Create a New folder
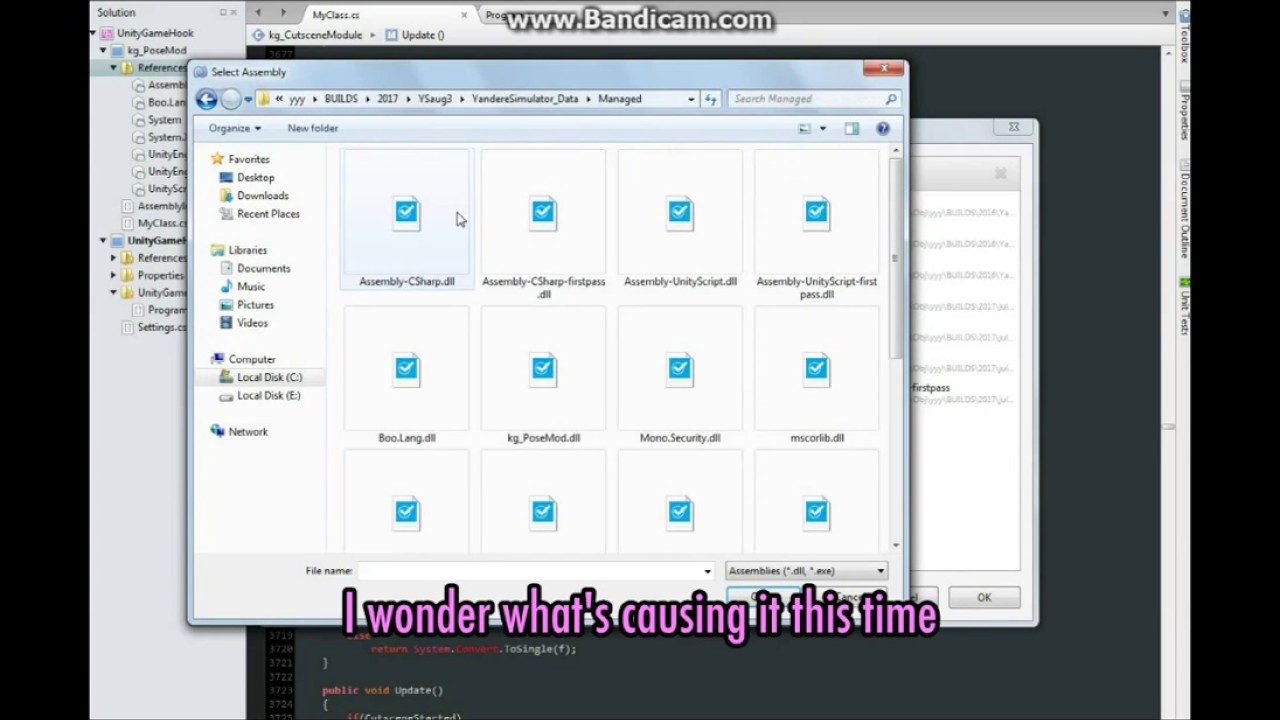This screenshot has height=720, width=1280. (313, 128)
